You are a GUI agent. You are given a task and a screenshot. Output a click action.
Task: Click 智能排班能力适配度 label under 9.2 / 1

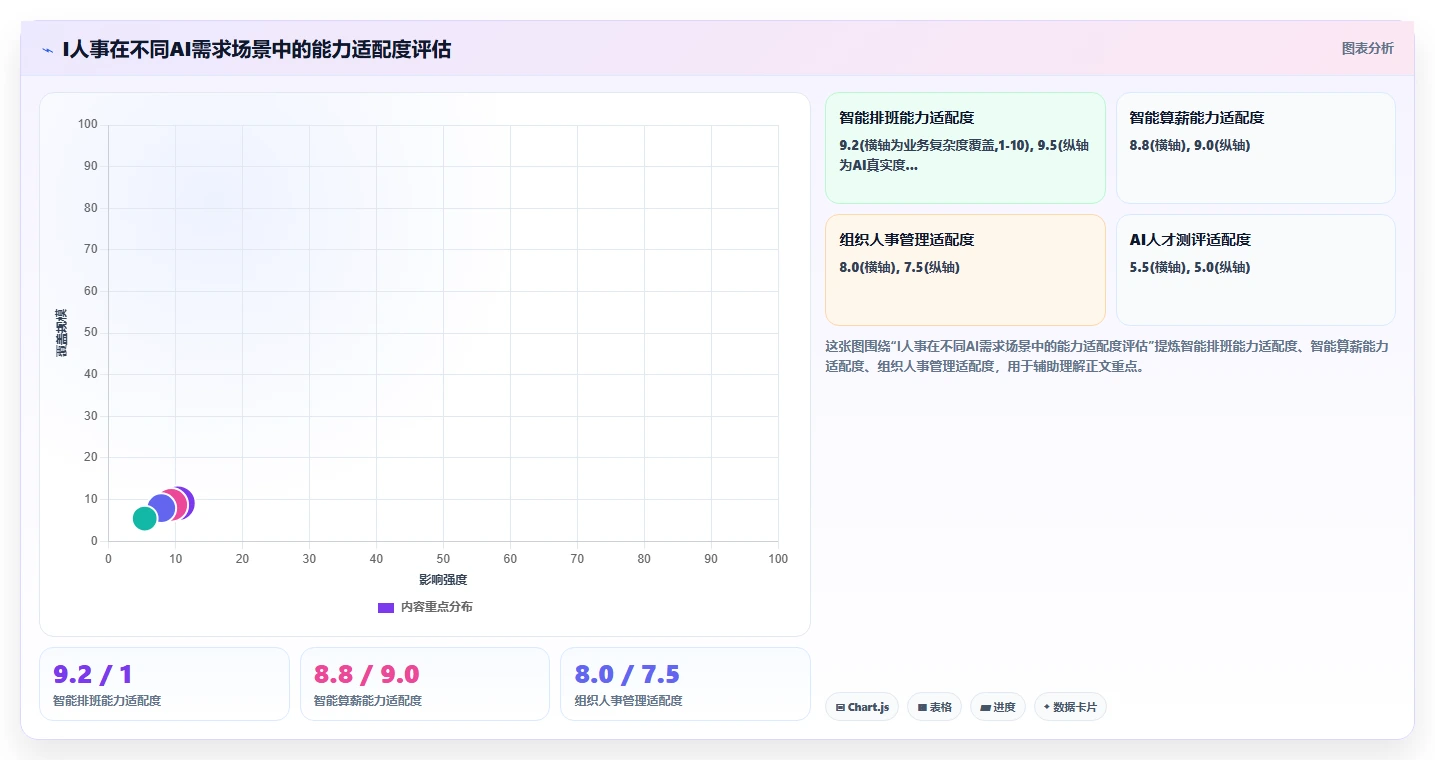[107, 701]
